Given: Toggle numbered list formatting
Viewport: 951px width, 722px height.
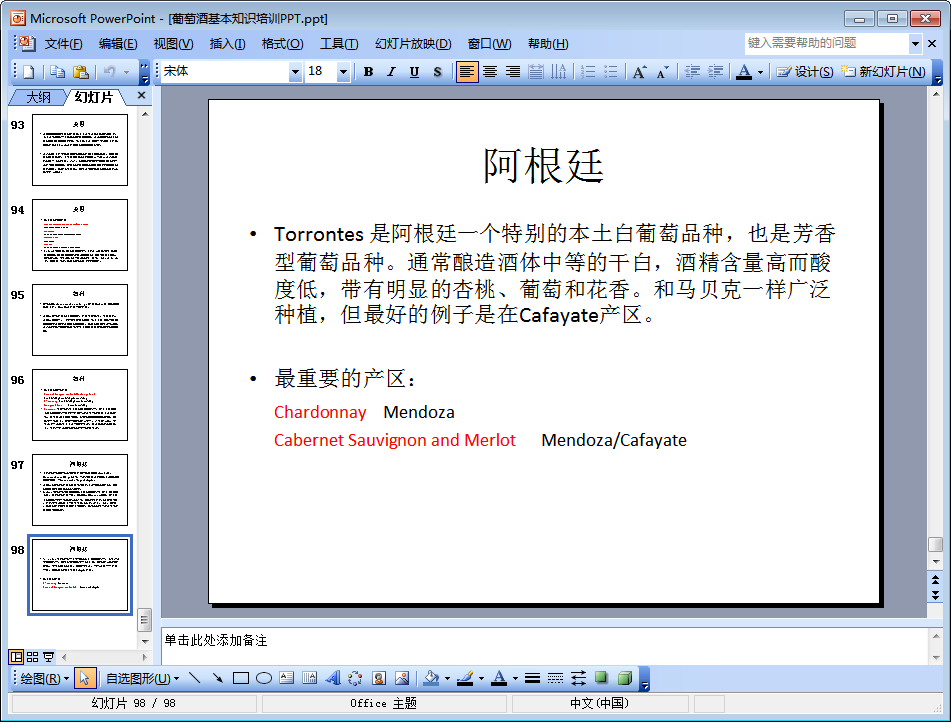Looking at the screenshot, I should pyautogui.click(x=588, y=72).
